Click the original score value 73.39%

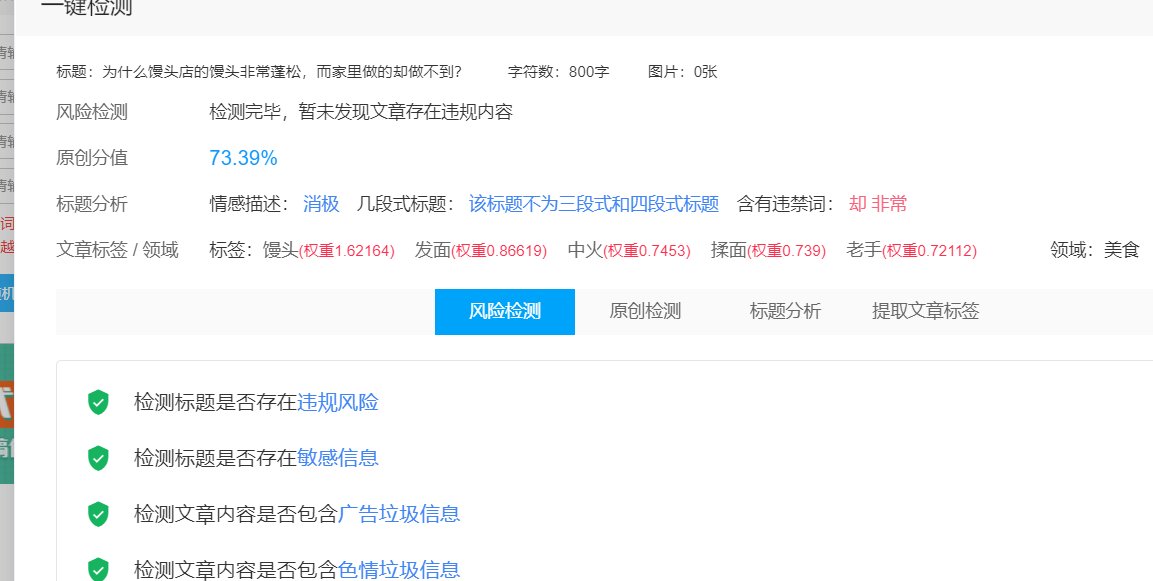pyautogui.click(x=243, y=158)
